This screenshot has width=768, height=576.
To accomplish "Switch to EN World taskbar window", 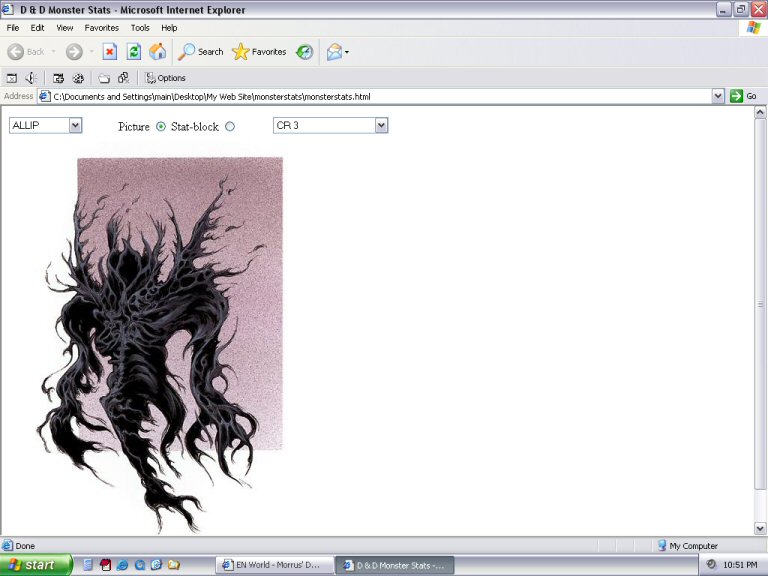I will [274, 565].
